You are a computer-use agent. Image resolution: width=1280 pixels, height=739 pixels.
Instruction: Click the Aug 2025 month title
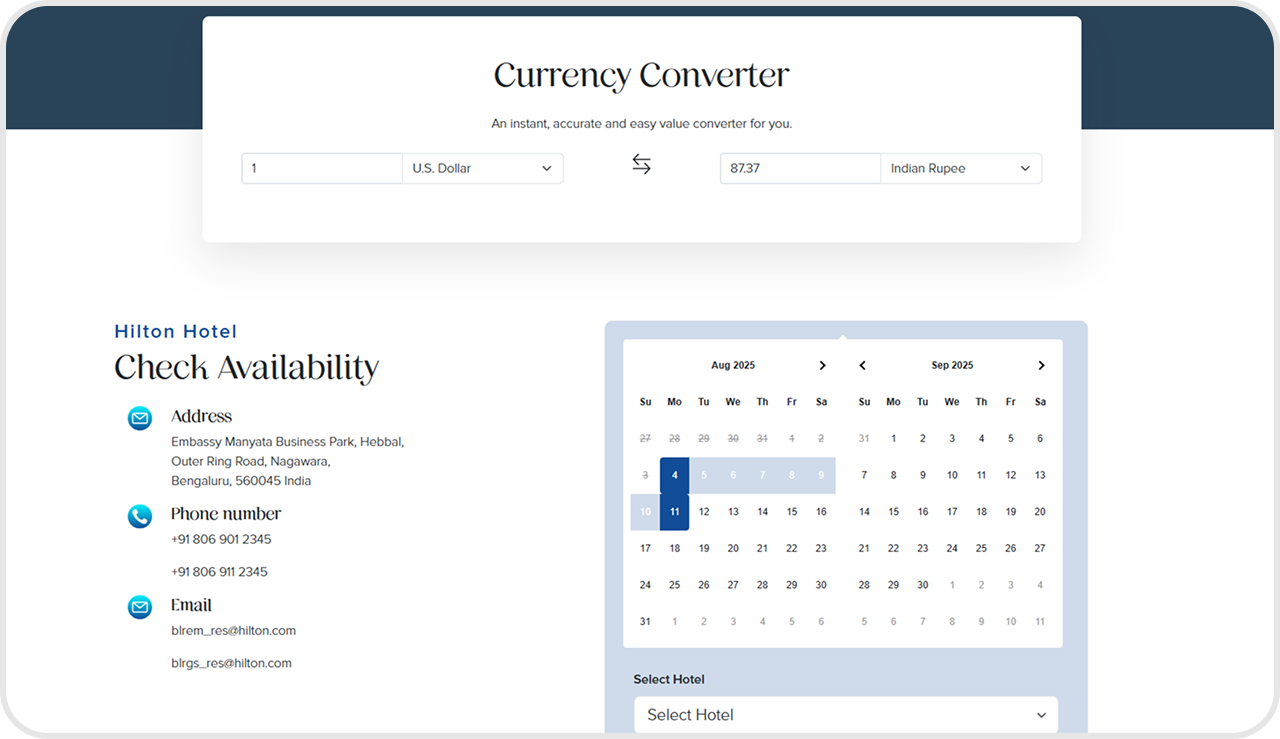(x=733, y=365)
